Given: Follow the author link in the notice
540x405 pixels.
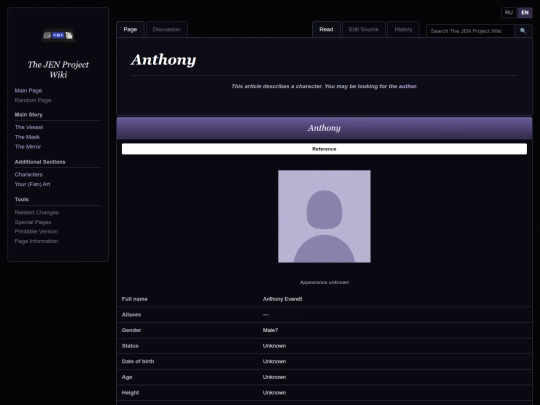Looking at the screenshot, I should click(407, 86).
